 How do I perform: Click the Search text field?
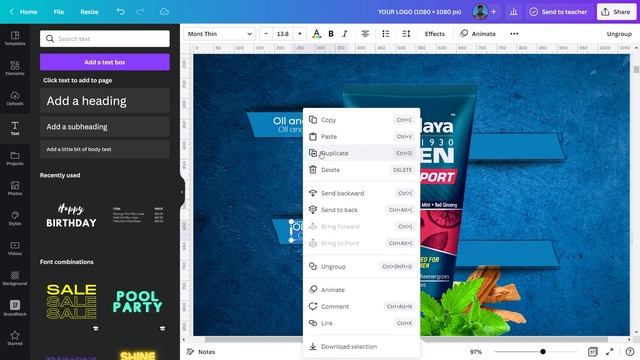105,39
